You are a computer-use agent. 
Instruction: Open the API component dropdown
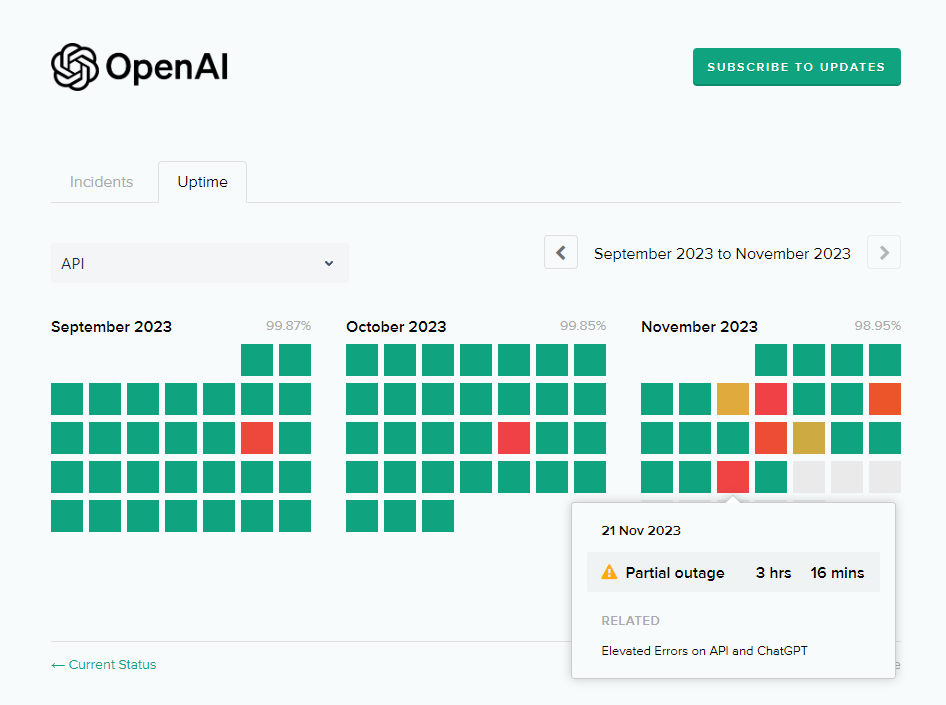pos(200,263)
